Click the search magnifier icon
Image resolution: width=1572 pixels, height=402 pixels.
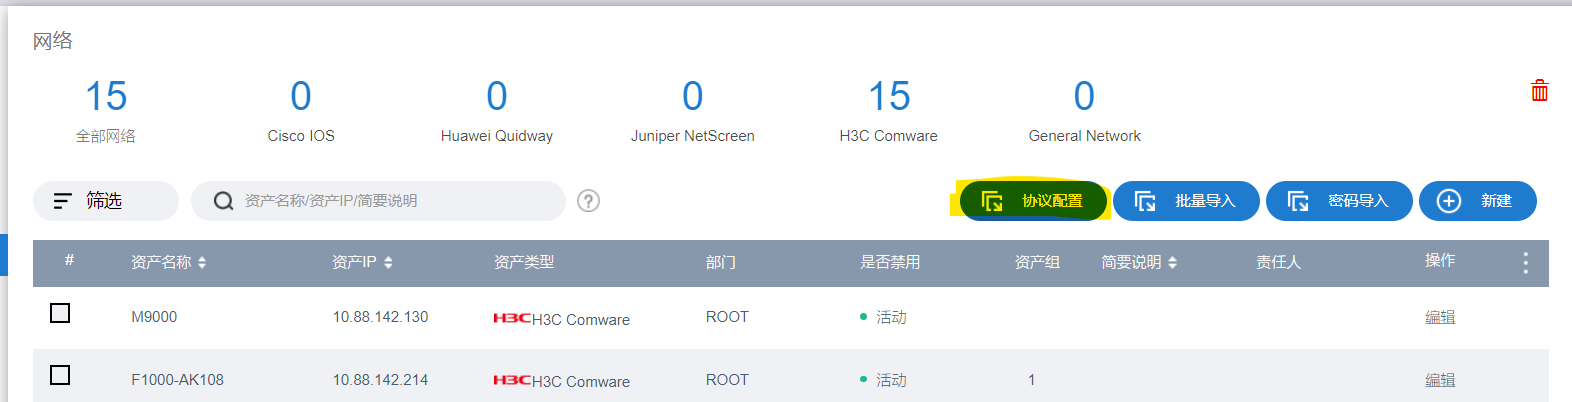(224, 201)
